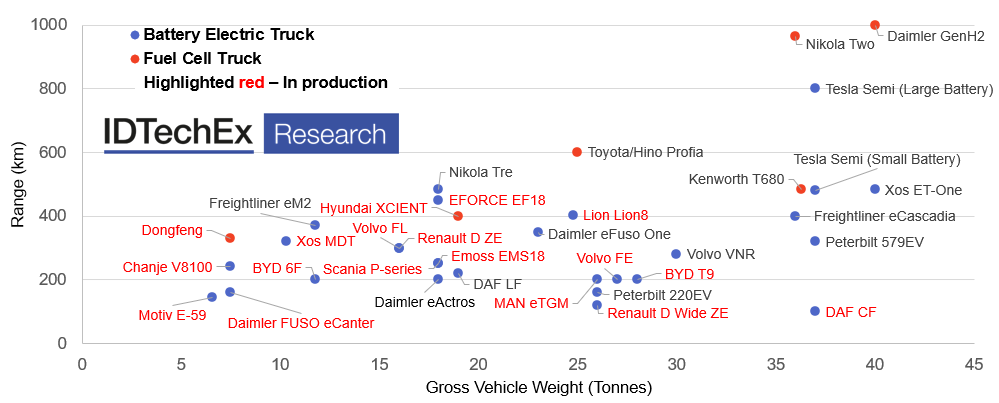Click the IDTechEx logo text
This screenshot has height=403, width=999.
point(179,134)
